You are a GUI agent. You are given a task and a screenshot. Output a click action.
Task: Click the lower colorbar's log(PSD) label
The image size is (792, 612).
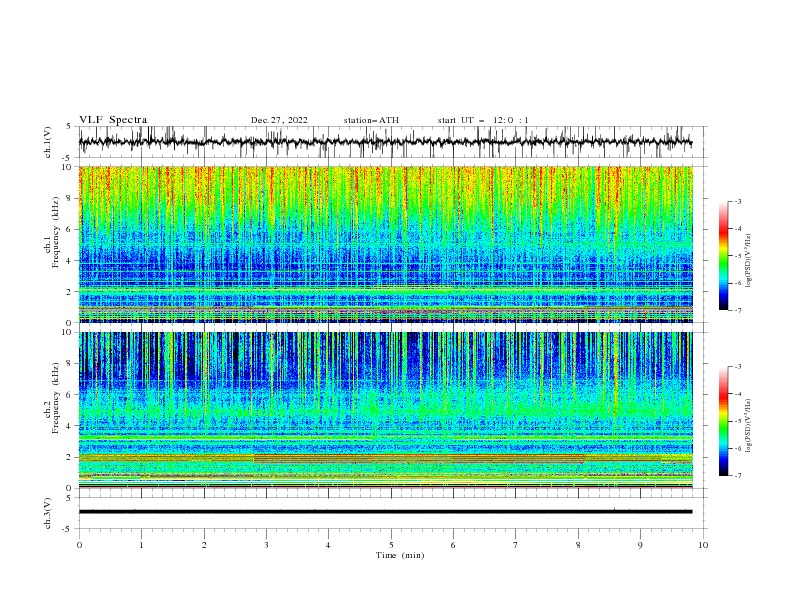click(x=749, y=426)
